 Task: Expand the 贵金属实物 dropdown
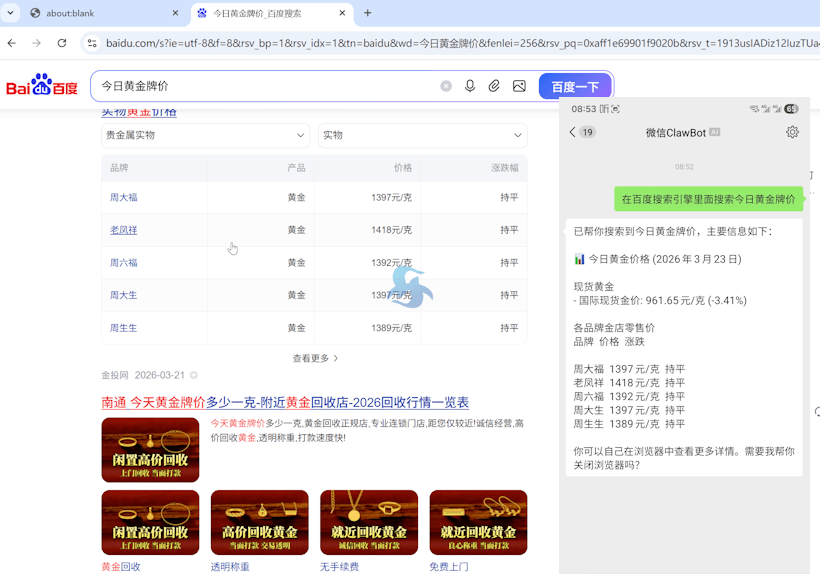point(206,135)
